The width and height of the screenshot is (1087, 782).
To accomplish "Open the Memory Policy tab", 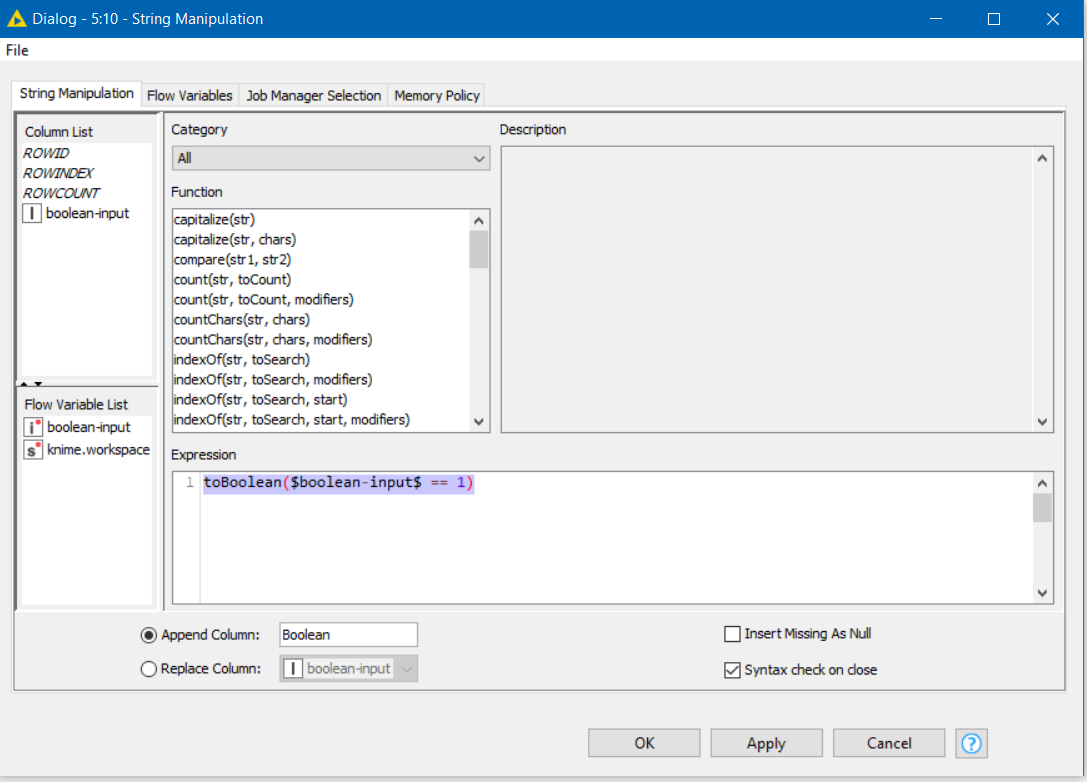I will click(437, 96).
